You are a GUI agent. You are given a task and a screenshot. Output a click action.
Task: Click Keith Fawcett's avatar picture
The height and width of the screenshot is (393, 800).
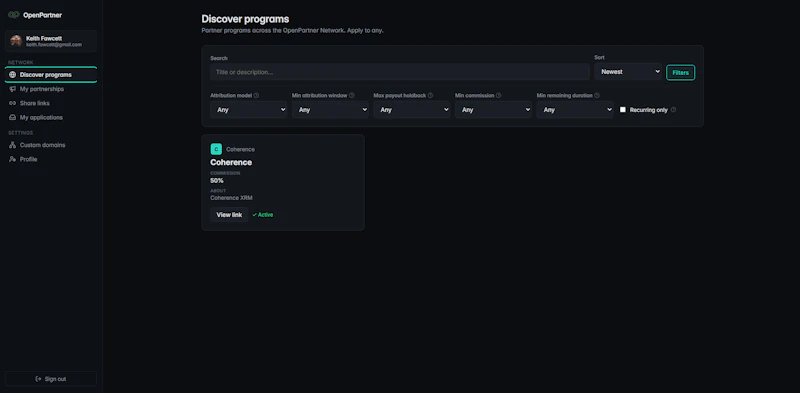(16, 41)
